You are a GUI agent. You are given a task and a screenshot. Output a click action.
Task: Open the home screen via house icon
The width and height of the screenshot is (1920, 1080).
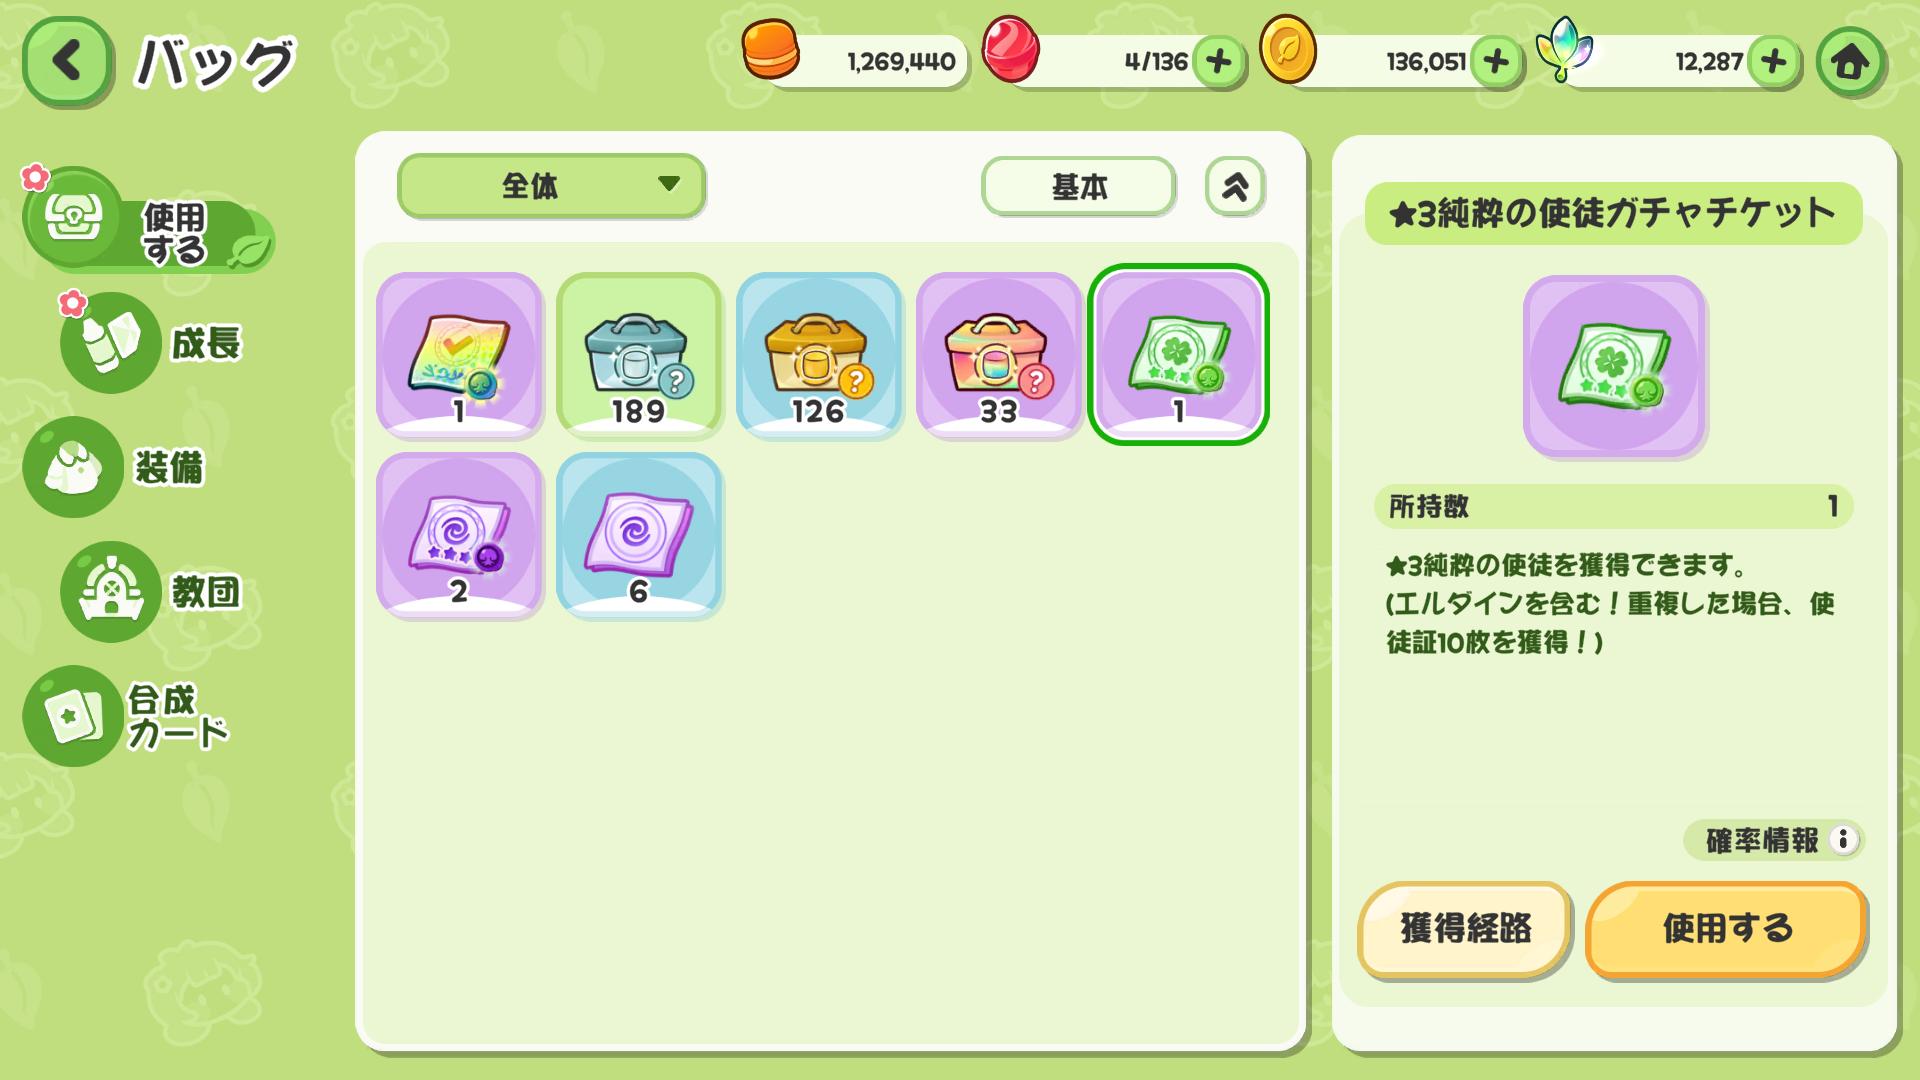click(1850, 62)
